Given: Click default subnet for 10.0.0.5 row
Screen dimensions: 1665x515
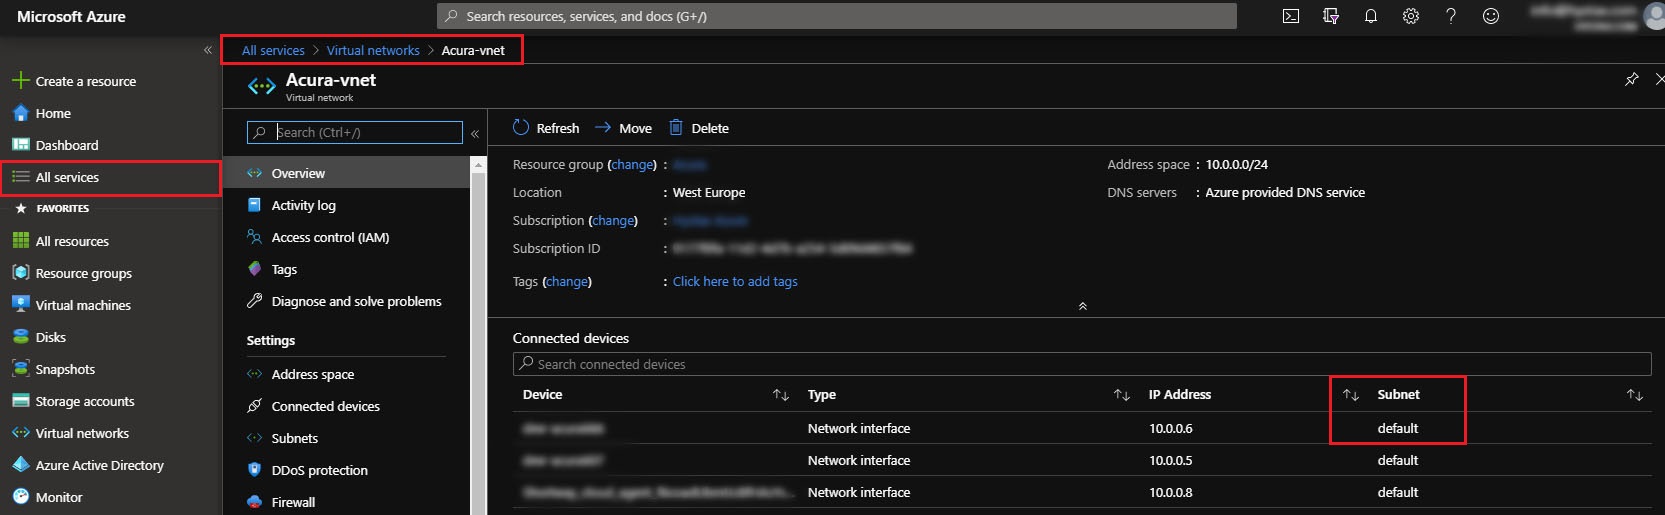Looking at the screenshot, I should pyautogui.click(x=1398, y=460).
